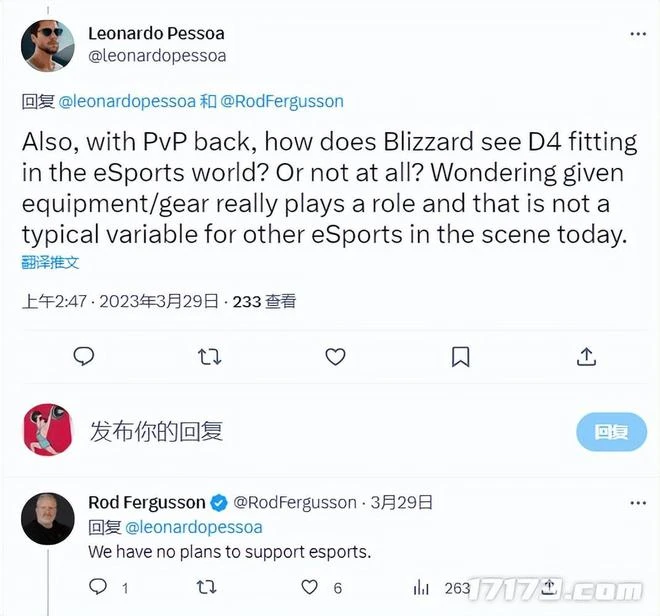This screenshot has width=660, height=616.
Task: Click the 233 查看 view count
Action: [x=264, y=301]
